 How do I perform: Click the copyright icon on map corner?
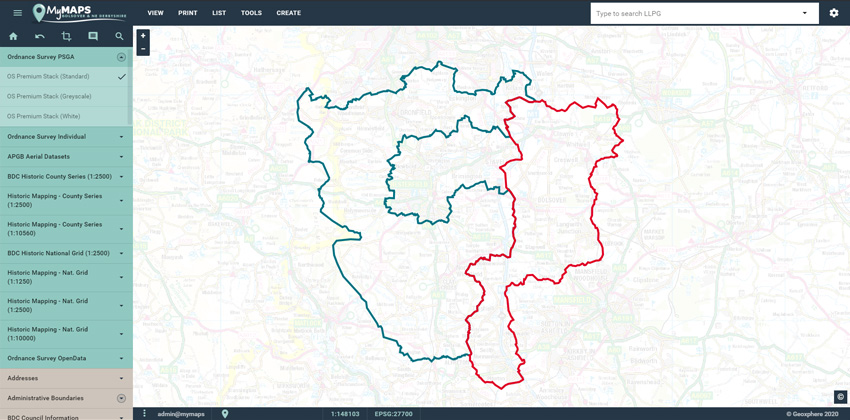840,397
